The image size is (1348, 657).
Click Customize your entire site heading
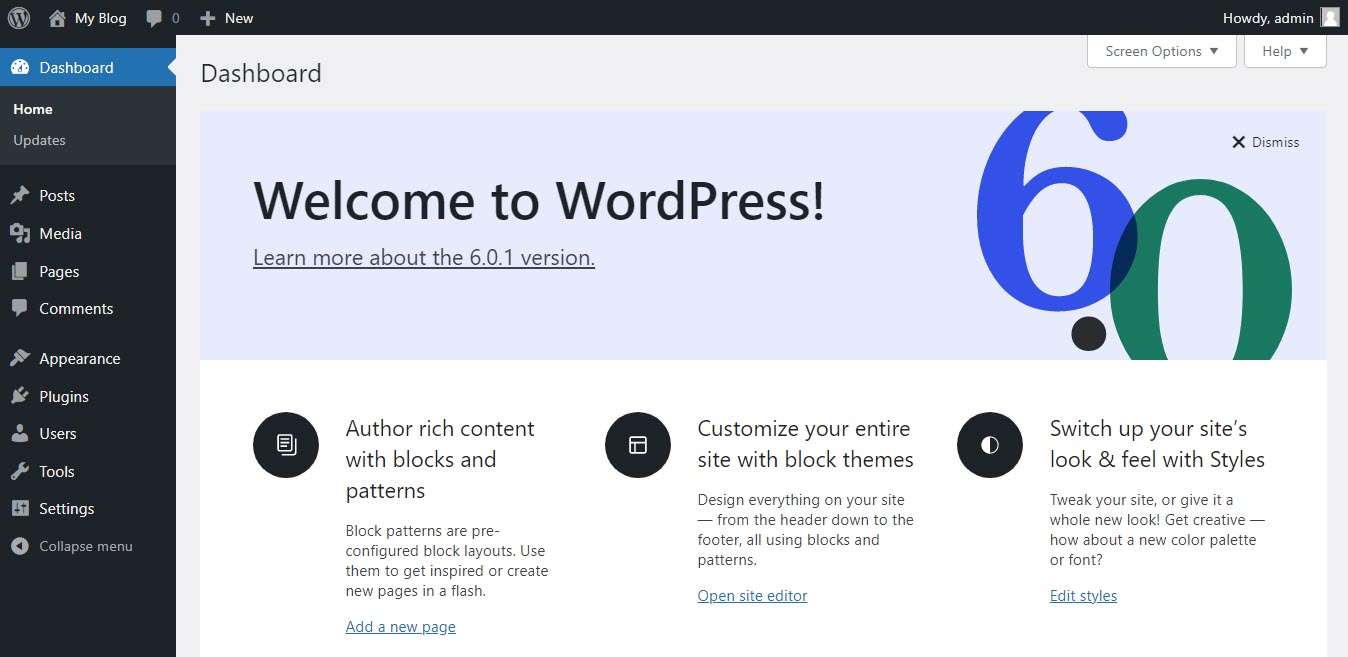point(806,444)
